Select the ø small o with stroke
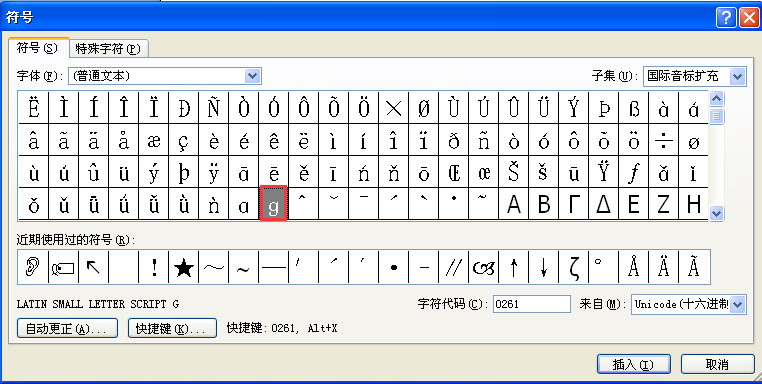Image resolution: width=762 pixels, height=384 pixels. pyautogui.click(x=693, y=140)
